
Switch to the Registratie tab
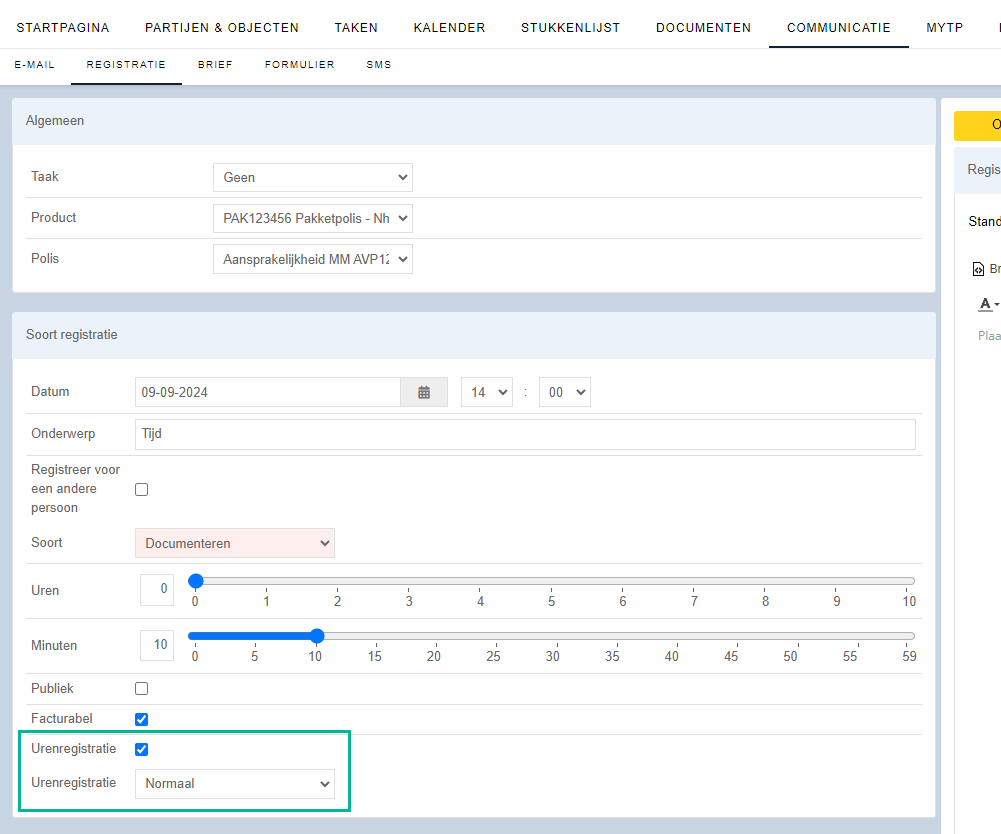tap(126, 64)
